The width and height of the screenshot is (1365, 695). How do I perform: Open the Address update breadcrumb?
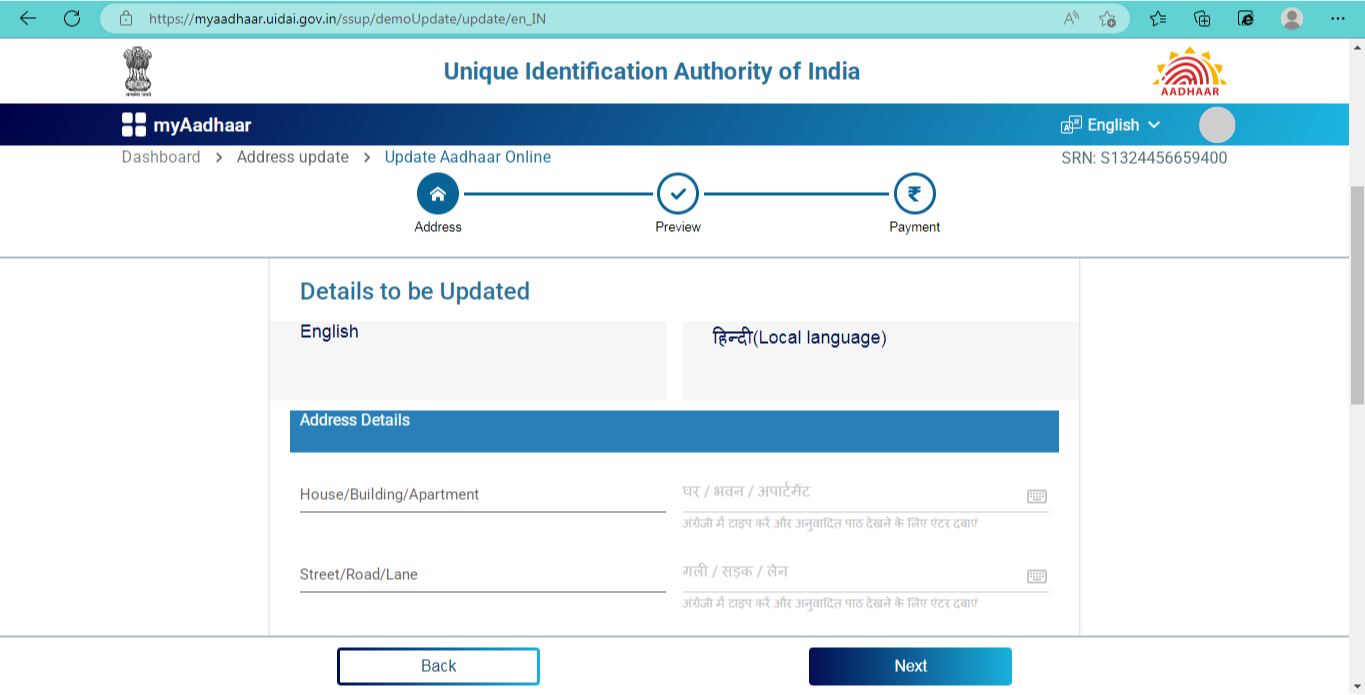coord(291,157)
